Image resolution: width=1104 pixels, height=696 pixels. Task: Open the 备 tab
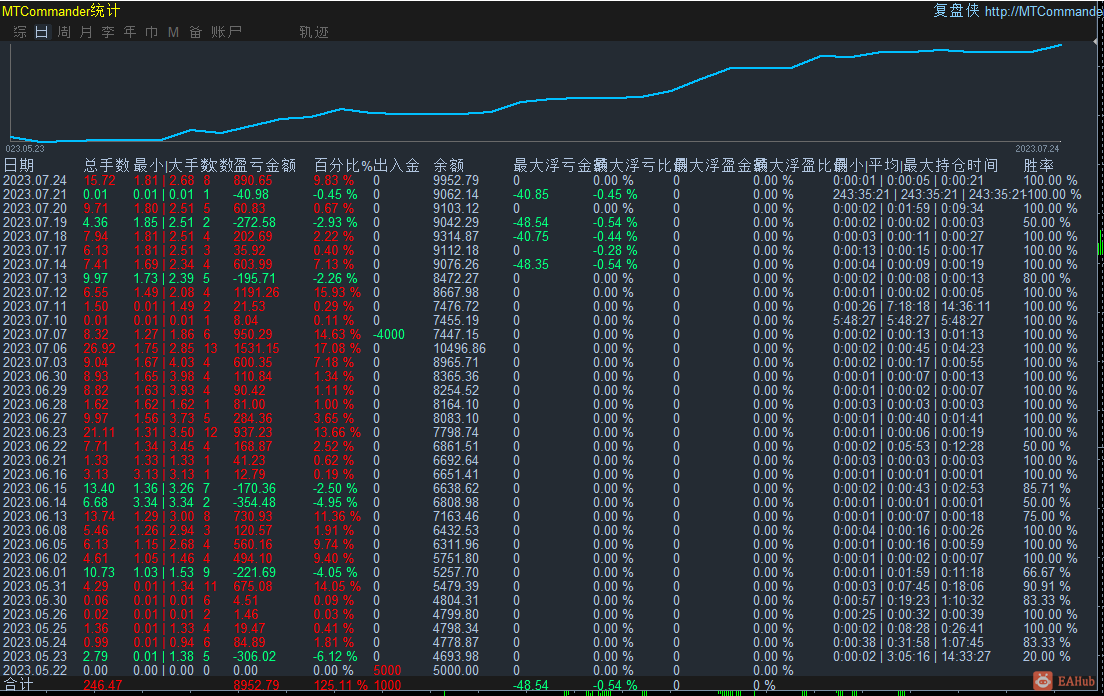tap(195, 32)
